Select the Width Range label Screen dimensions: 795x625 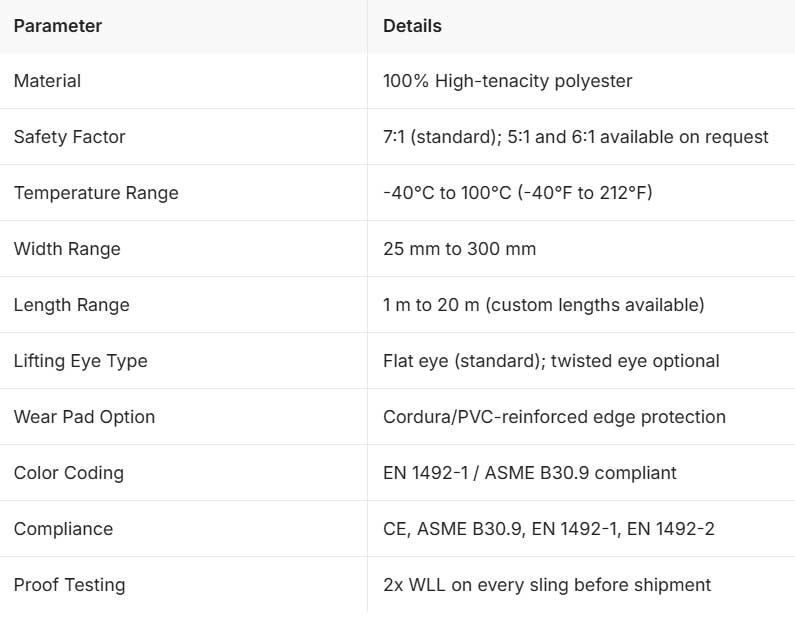click(67, 249)
